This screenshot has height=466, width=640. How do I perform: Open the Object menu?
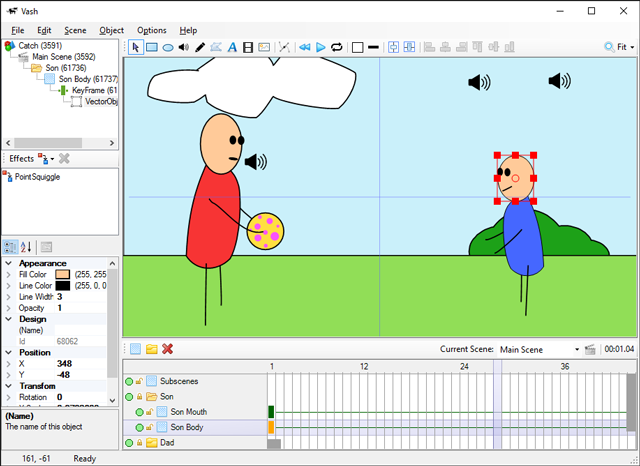pyautogui.click(x=111, y=30)
